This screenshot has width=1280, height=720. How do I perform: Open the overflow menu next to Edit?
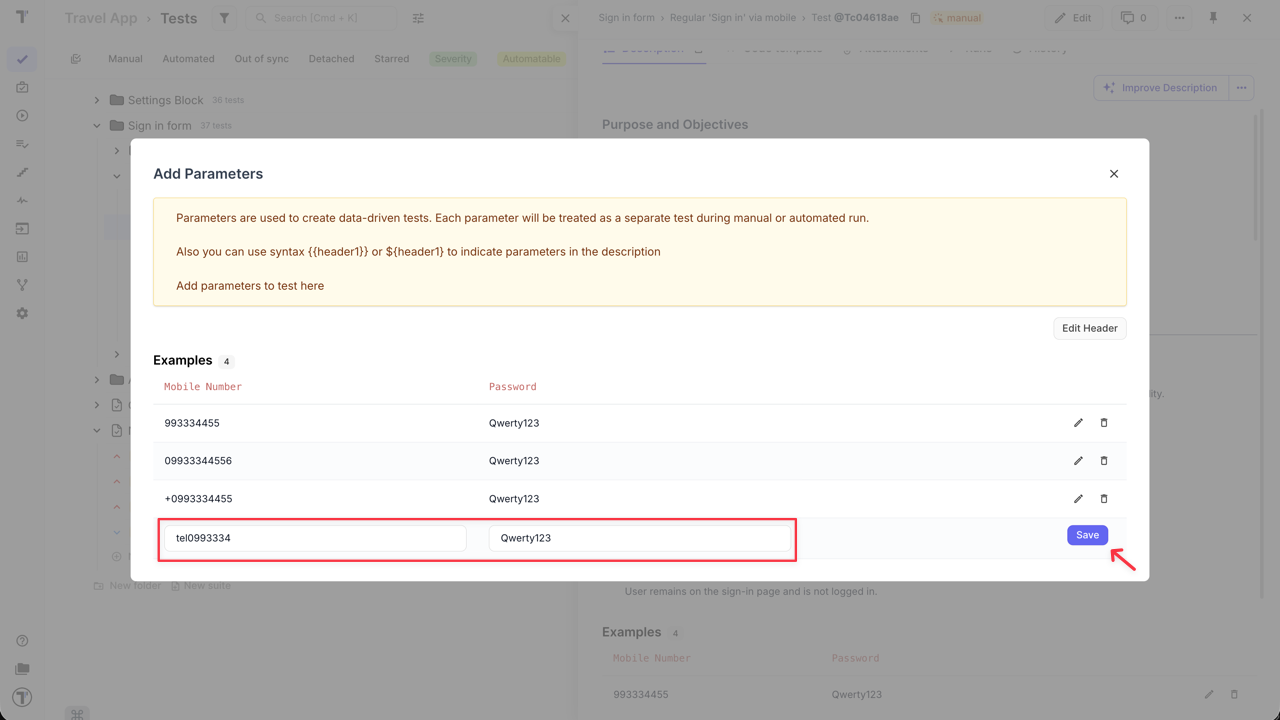[1177, 17]
